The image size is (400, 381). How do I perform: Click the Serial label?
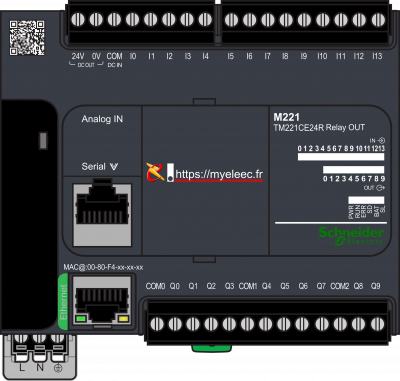coord(94,166)
